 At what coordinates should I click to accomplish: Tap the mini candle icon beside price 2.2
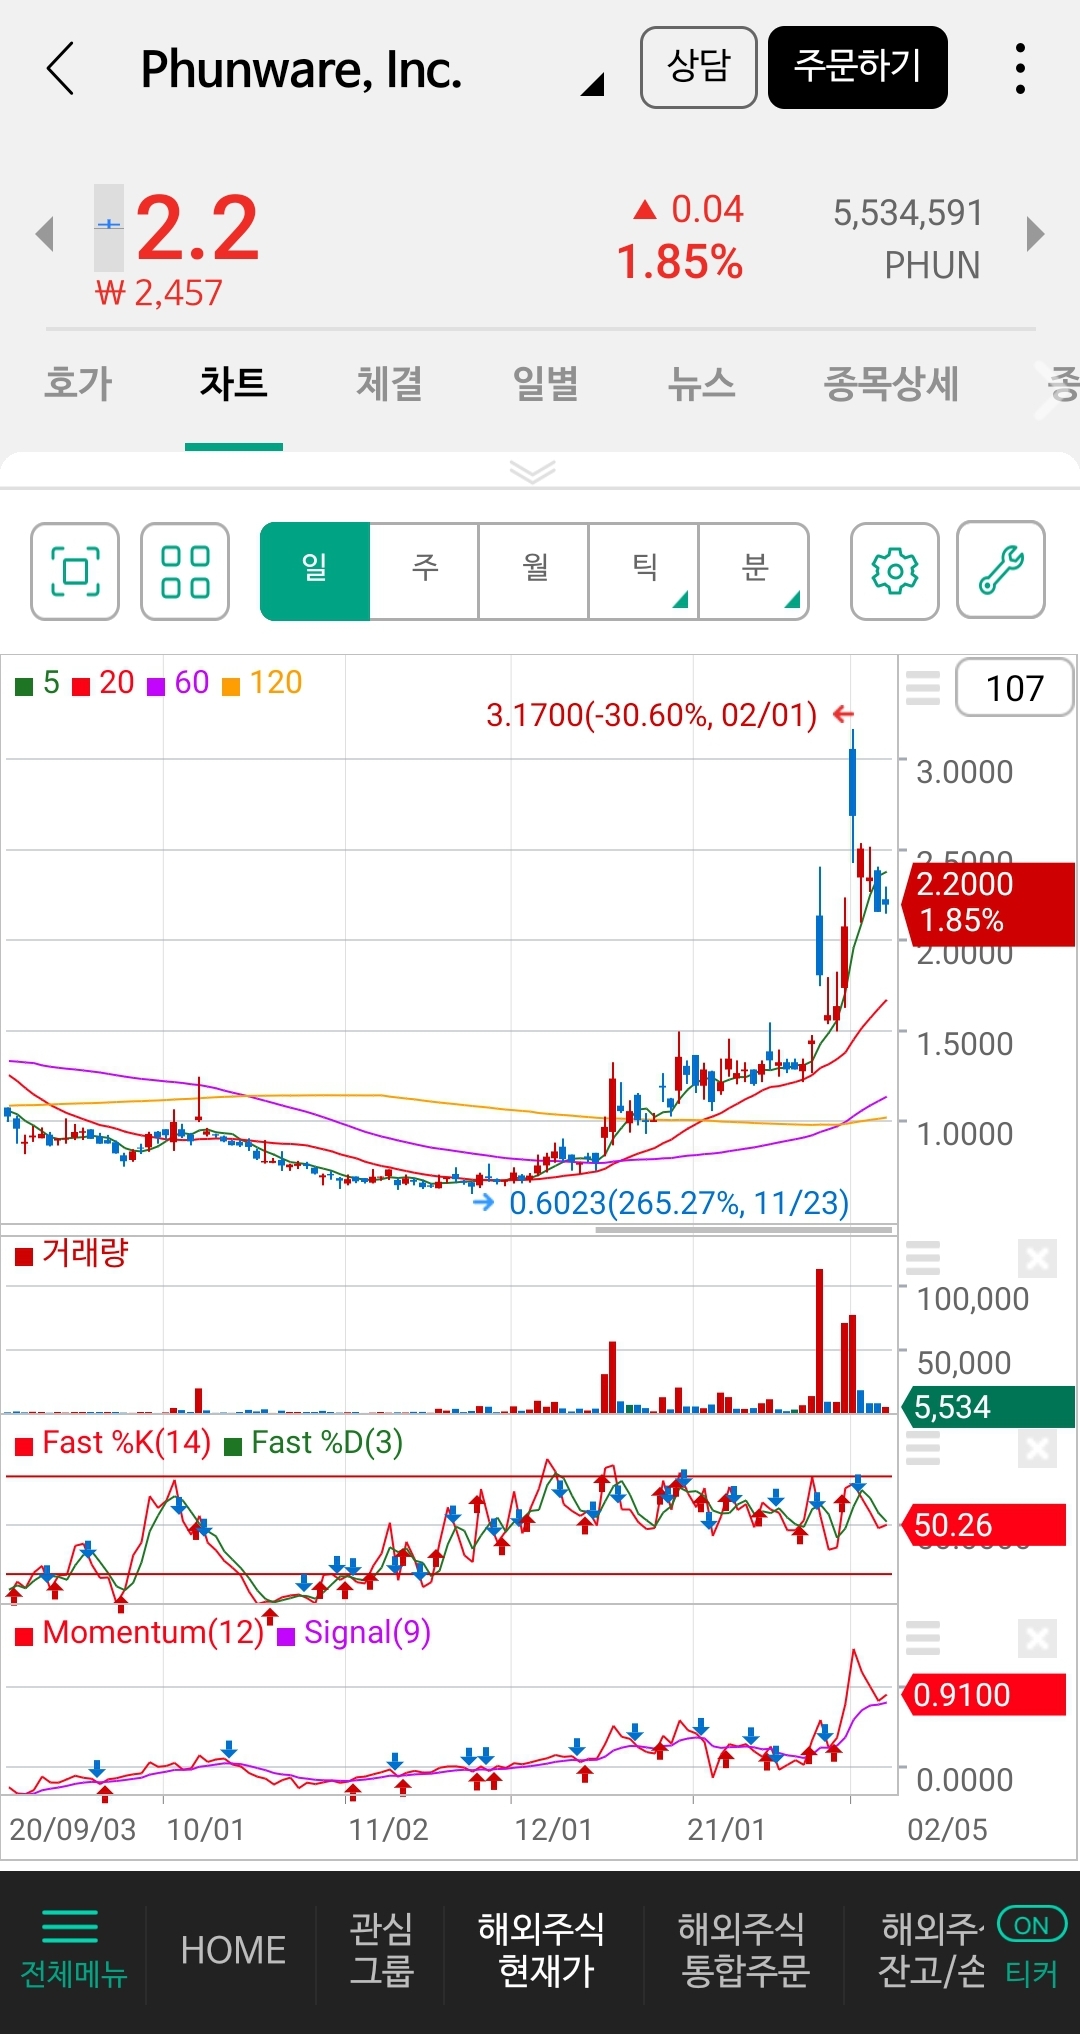[x=109, y=227]
